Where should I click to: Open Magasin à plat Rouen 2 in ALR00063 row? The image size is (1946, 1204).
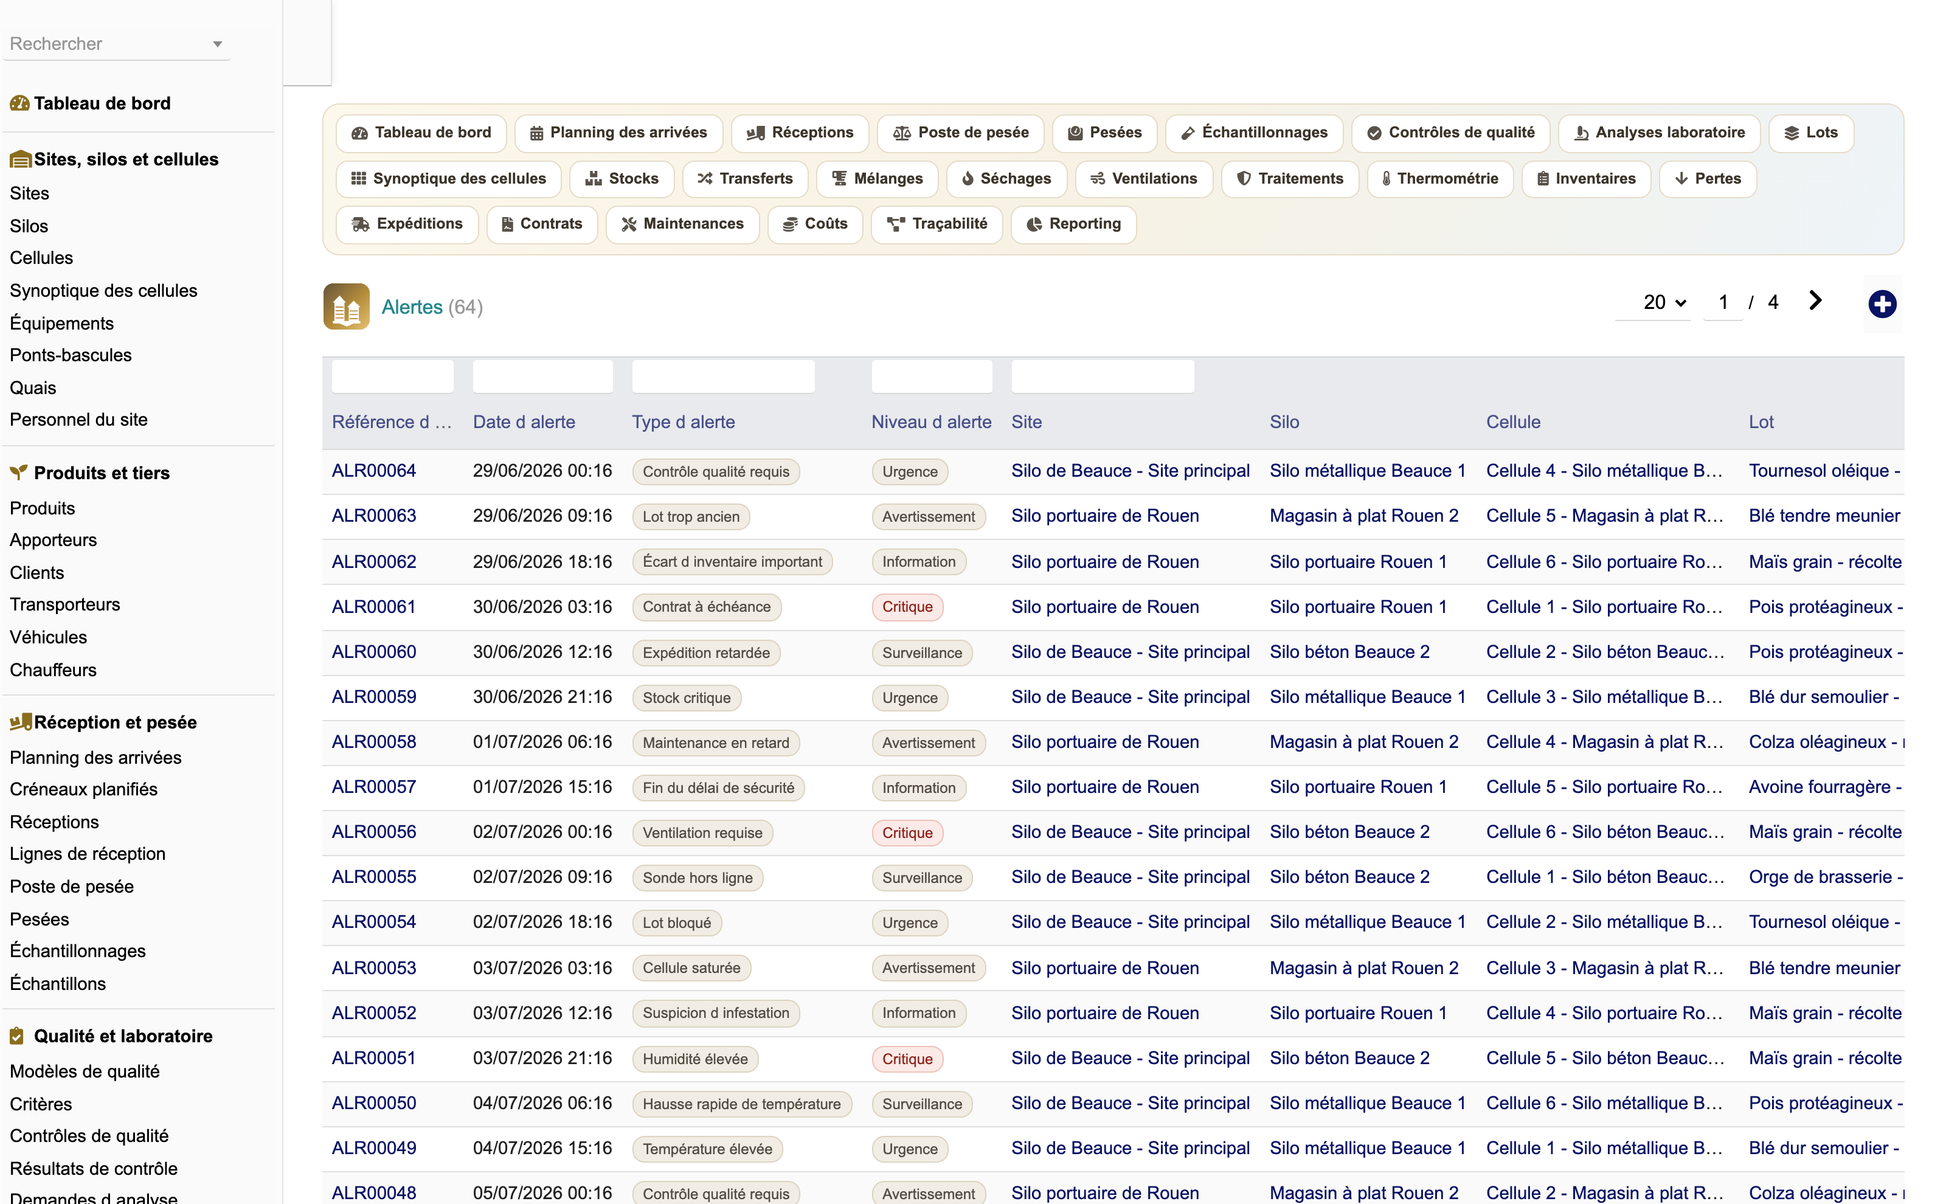point(1364,516)
